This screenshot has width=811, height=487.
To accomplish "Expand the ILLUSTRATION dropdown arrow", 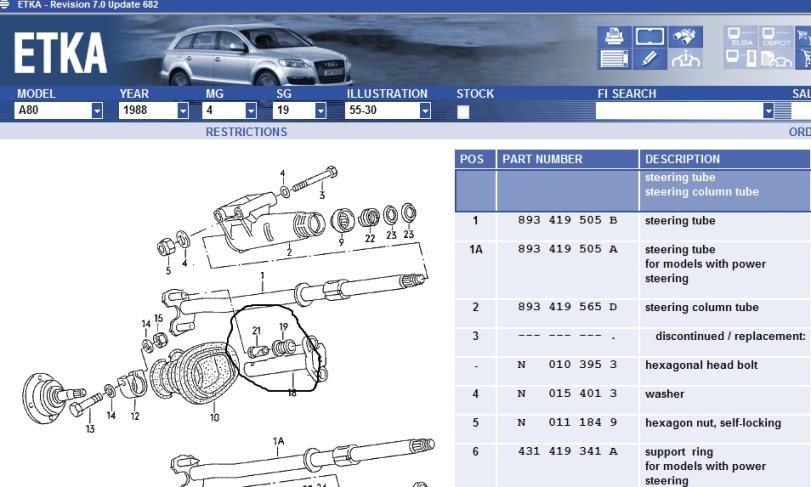I will 425,110.
